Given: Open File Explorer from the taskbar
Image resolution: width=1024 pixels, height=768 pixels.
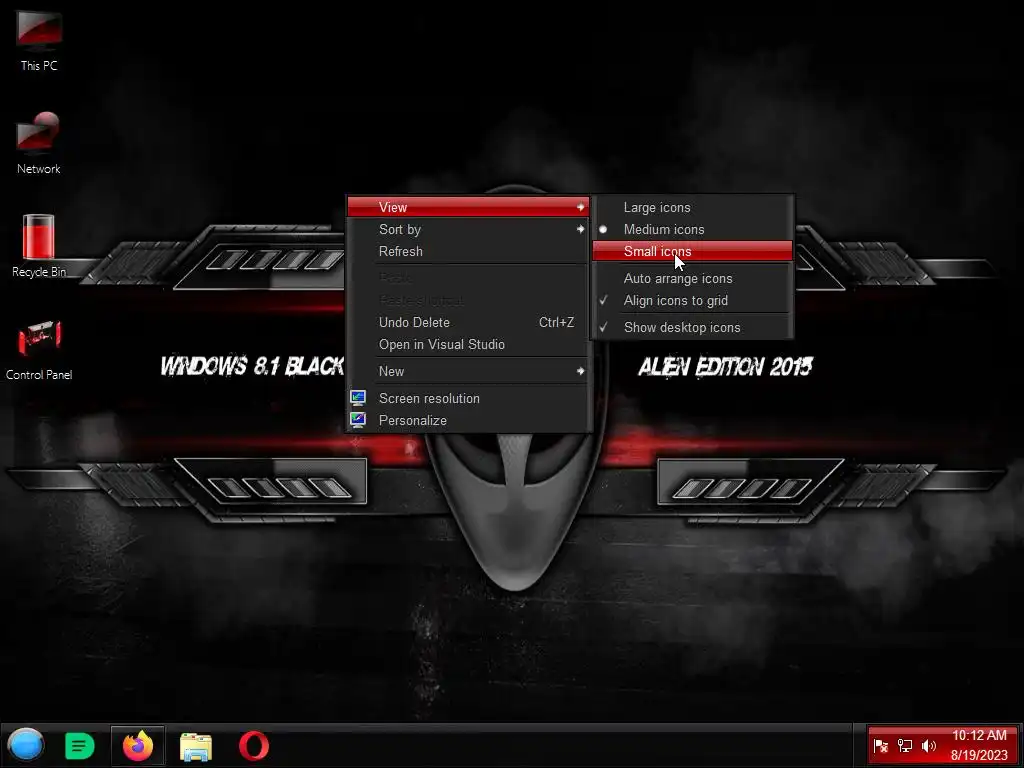Looking at the screenshot, I should pyautogui.click(x=195, y=746).
